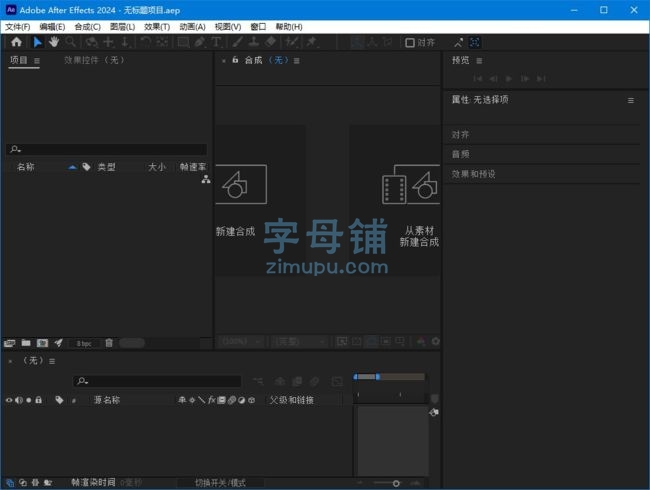Open the 合成 panel hamburger menu
Image resolution: width=650 pixels, height=490 pixels.
296,61
